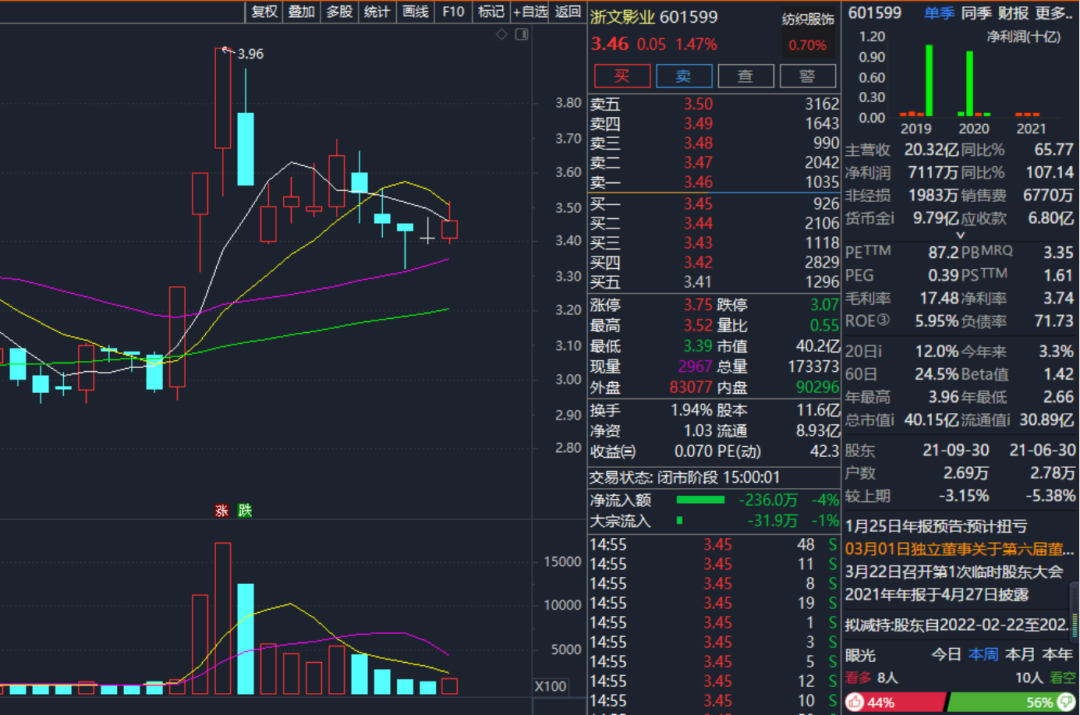Click 股东 户数 2.69万 value
The height and width of the screenshot is (715, 1080).
click(x=966, y=473)
